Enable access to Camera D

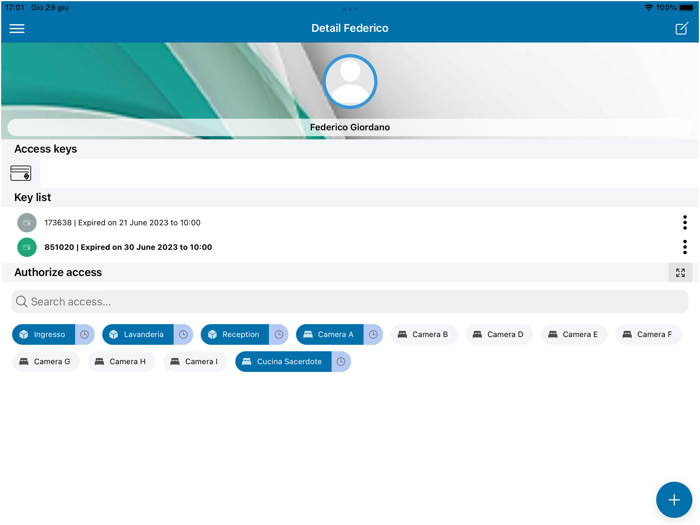499,334
